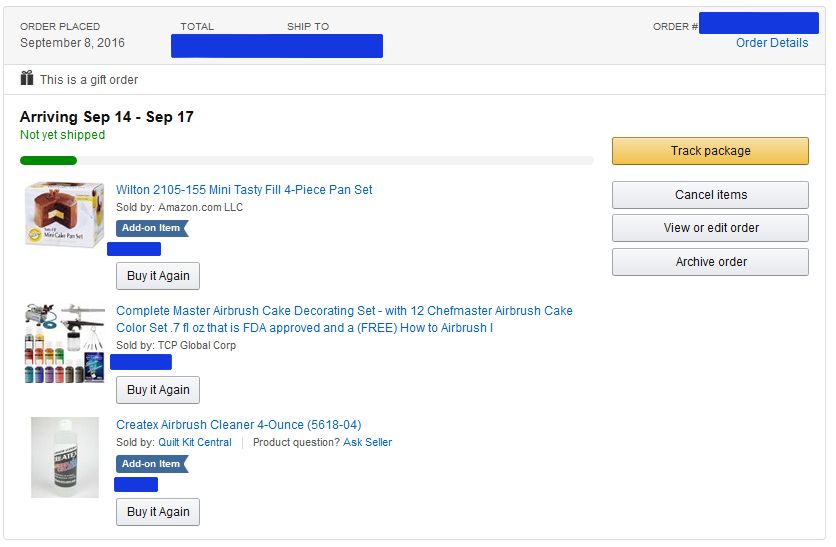Click the Createx Add-on Item badge

pyautogui.click(x=152, y=464)
